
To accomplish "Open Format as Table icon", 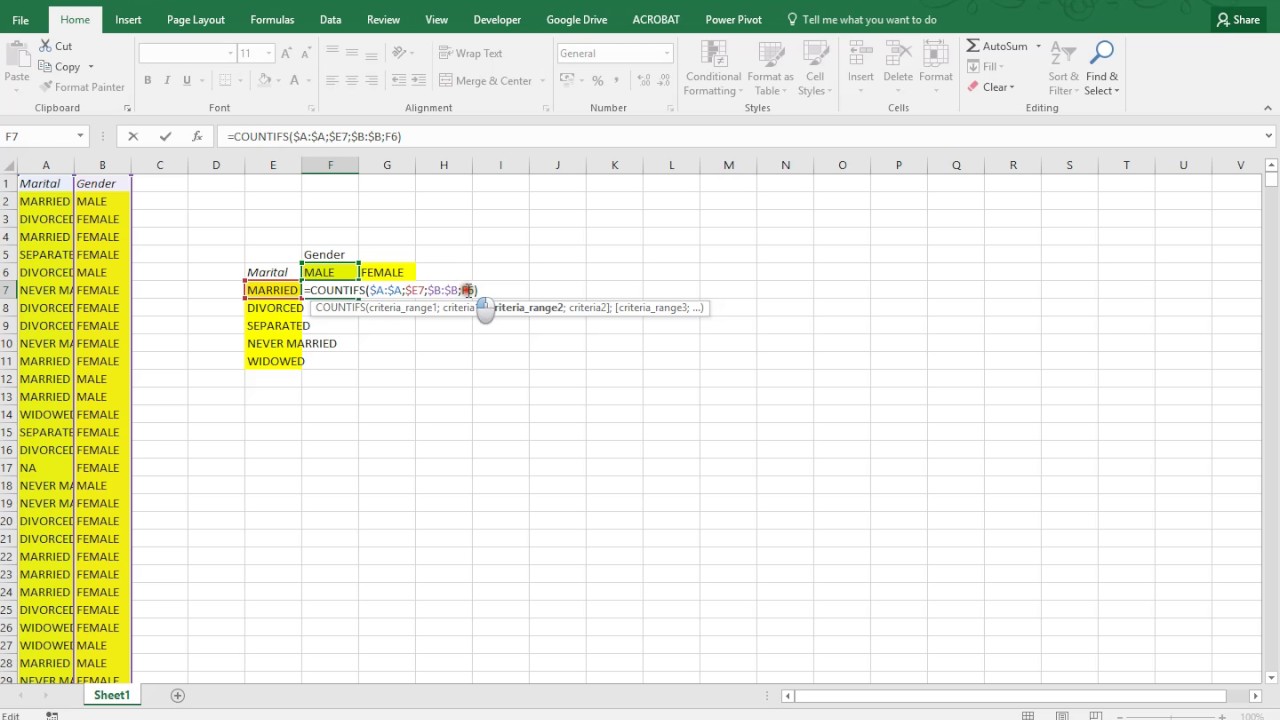I will 770,54.
